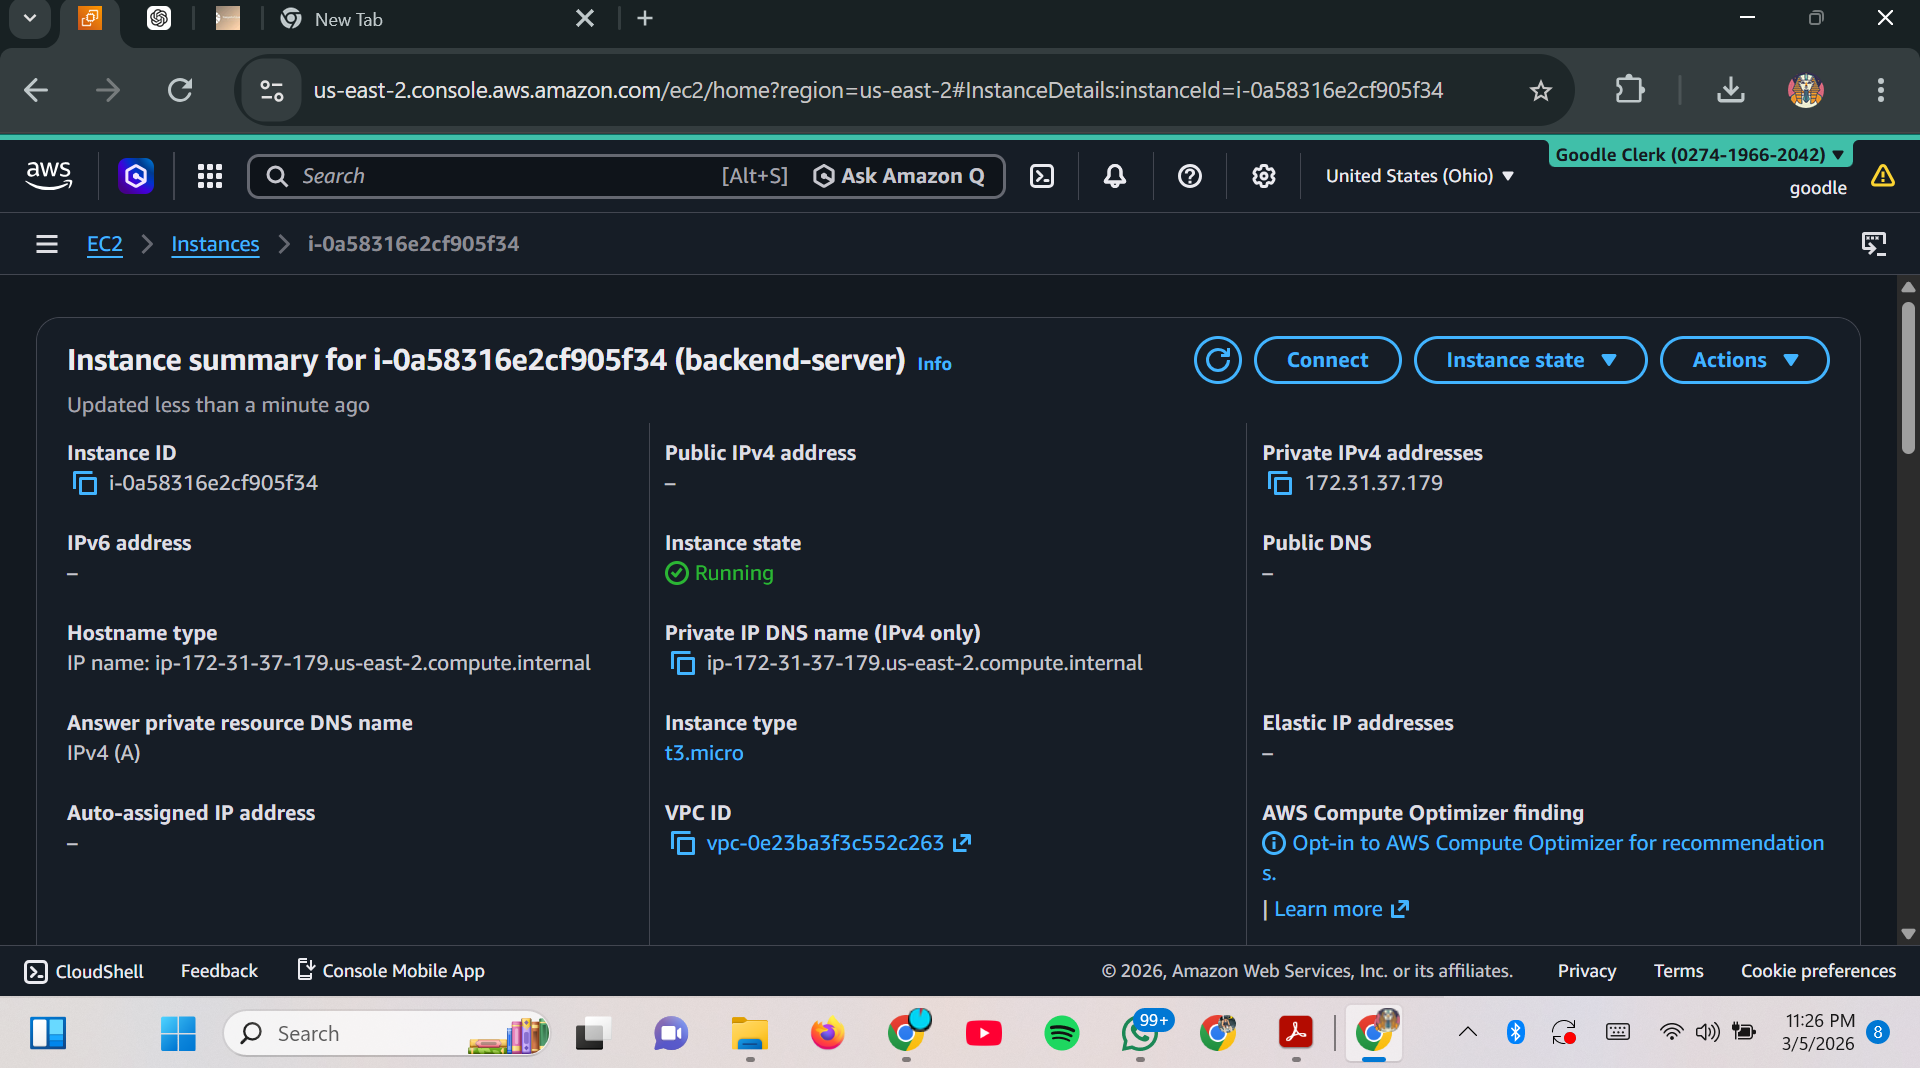Screen dimensions: 1920x1068
Task: Click the page vertical scrollbar thumb
Action: pyautogui.click(x=1908, y=378)
